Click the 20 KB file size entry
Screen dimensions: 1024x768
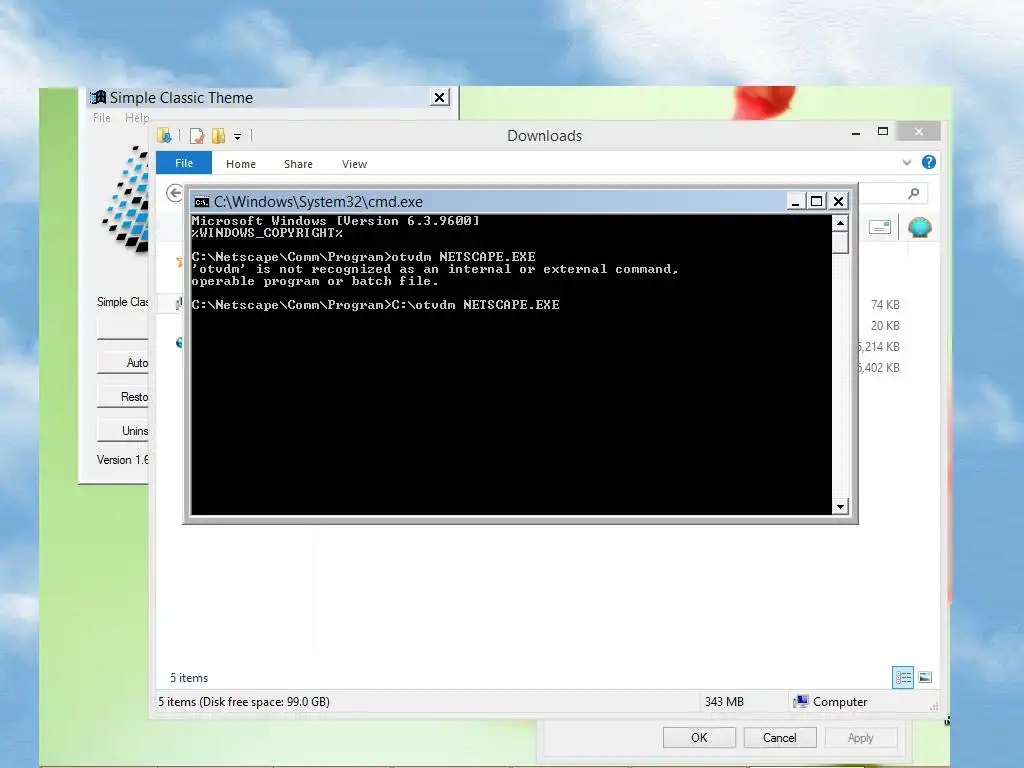885,326
